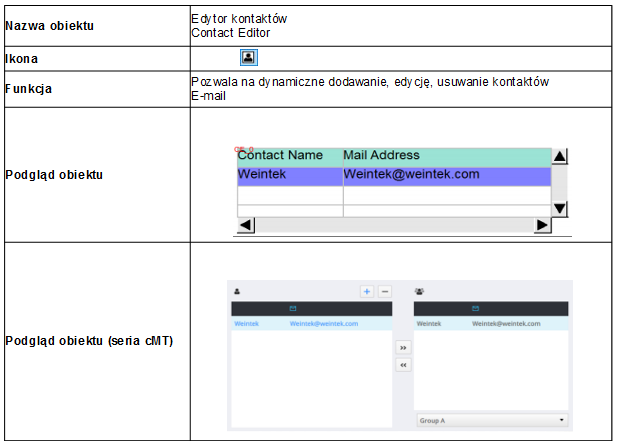This screenshot has height=444, width=617.
Task: Click the Contact Editor icon in Ikona row
Action: (x=249, y=58)
